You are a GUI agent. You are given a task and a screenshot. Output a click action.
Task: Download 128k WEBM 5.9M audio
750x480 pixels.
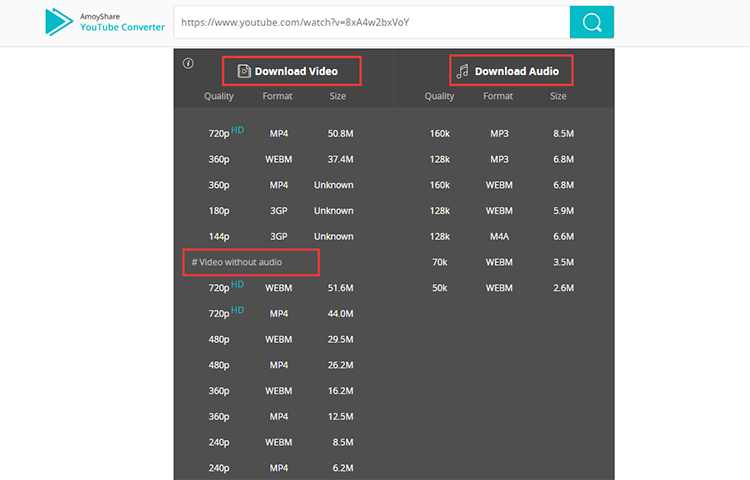[504, 211]
